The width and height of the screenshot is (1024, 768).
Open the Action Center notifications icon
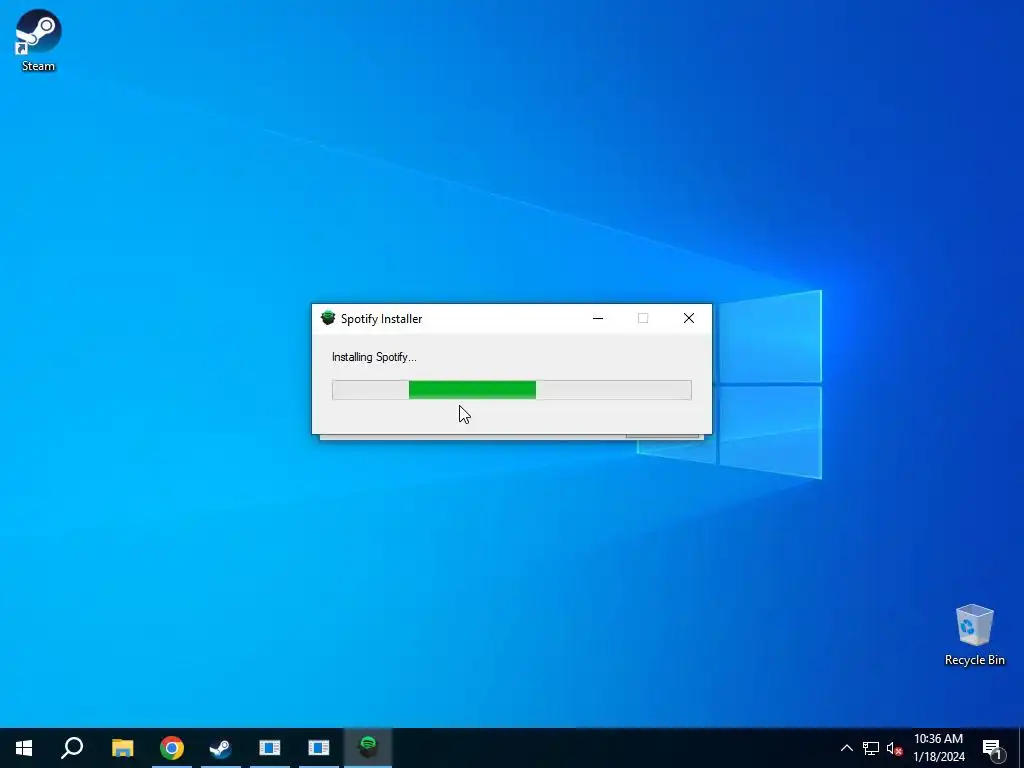(x=992, y=748)
